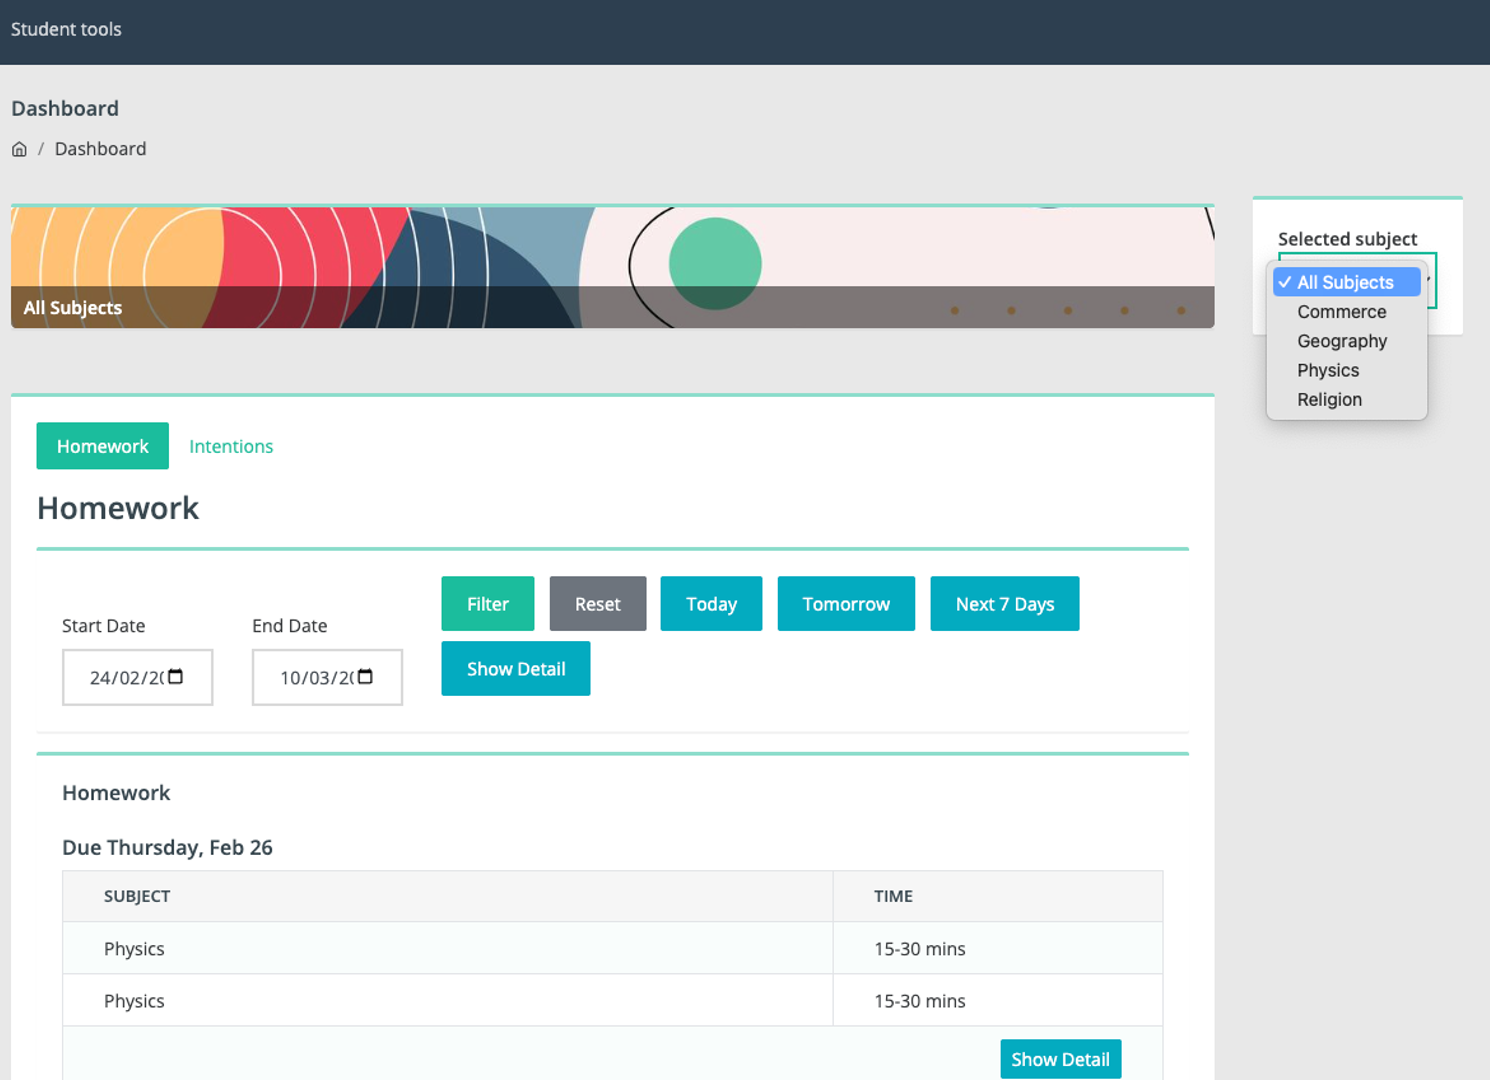
Task: Click the home icon in breadcrumb
Action: (x=19, y=149)
